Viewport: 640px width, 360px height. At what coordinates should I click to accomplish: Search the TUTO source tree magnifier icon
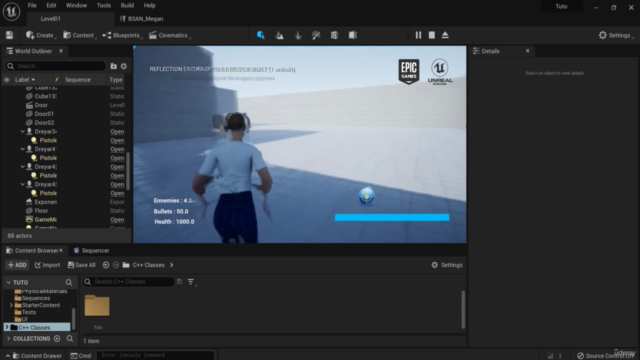coord(69,282)
